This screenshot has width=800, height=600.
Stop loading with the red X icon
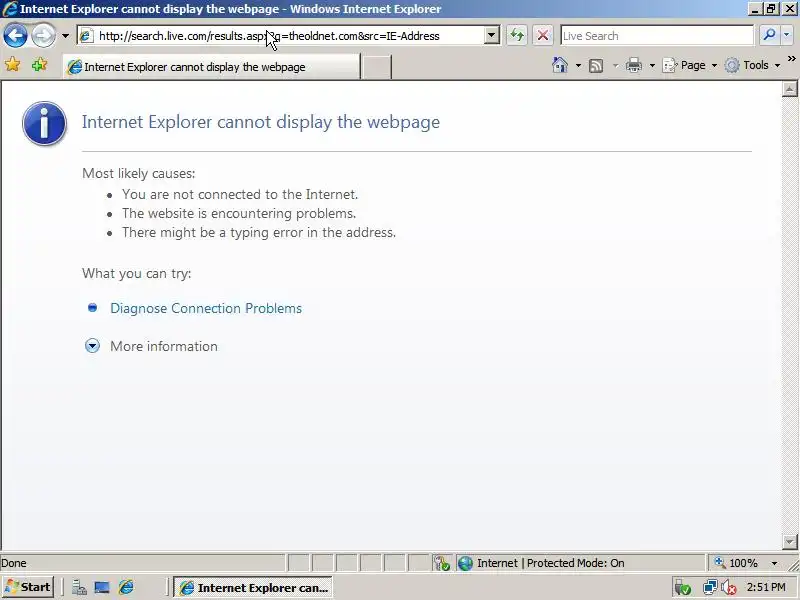(x=543, y=36)
